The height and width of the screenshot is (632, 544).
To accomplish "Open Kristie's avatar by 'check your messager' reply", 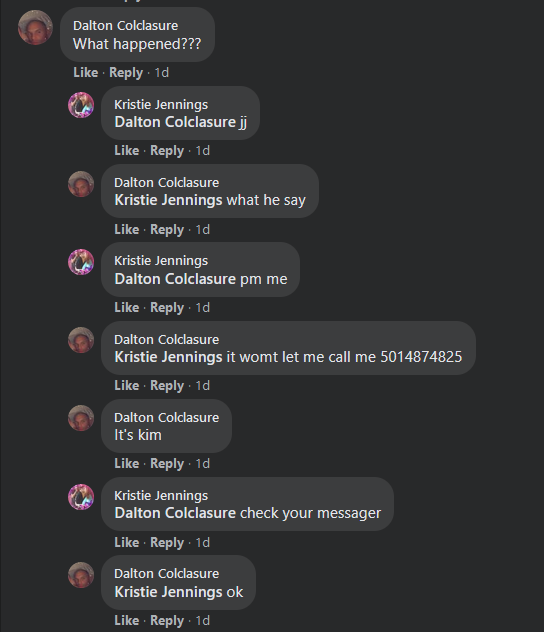I will tap(81, 497).
